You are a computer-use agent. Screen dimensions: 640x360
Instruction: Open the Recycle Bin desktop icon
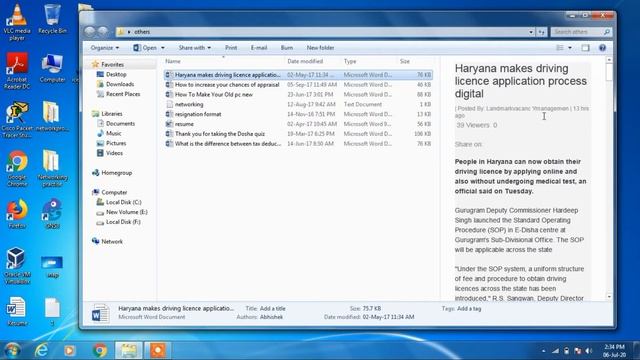(x=52, y=18)
